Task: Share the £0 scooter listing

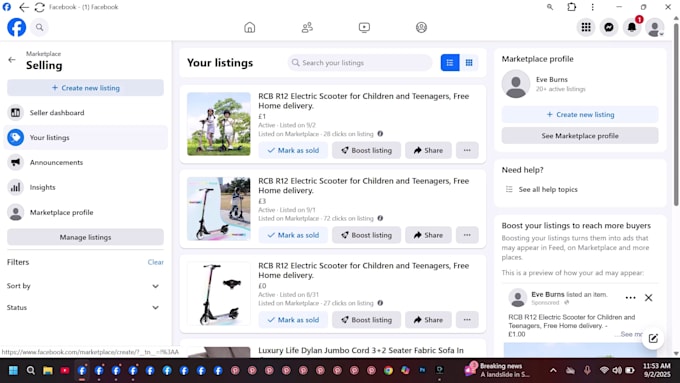Action: (428, 320)
